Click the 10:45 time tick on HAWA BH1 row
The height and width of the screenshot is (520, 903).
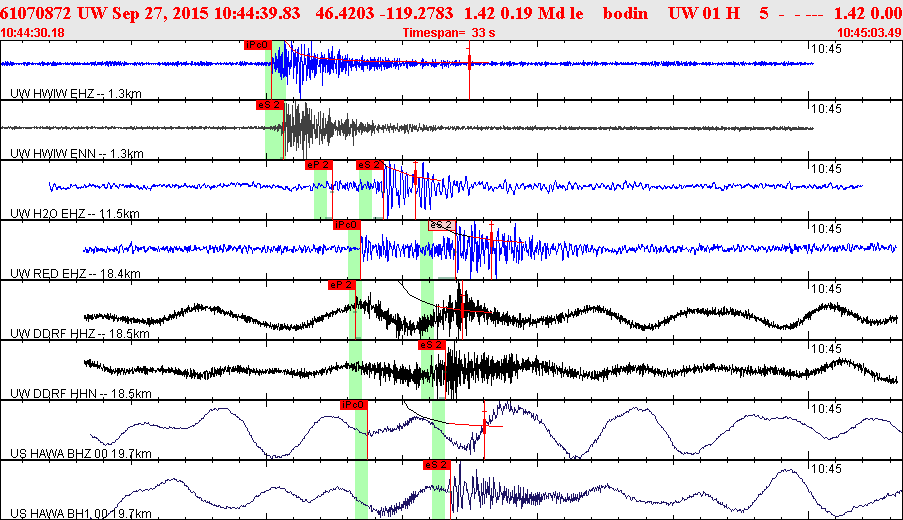(826, 469)
